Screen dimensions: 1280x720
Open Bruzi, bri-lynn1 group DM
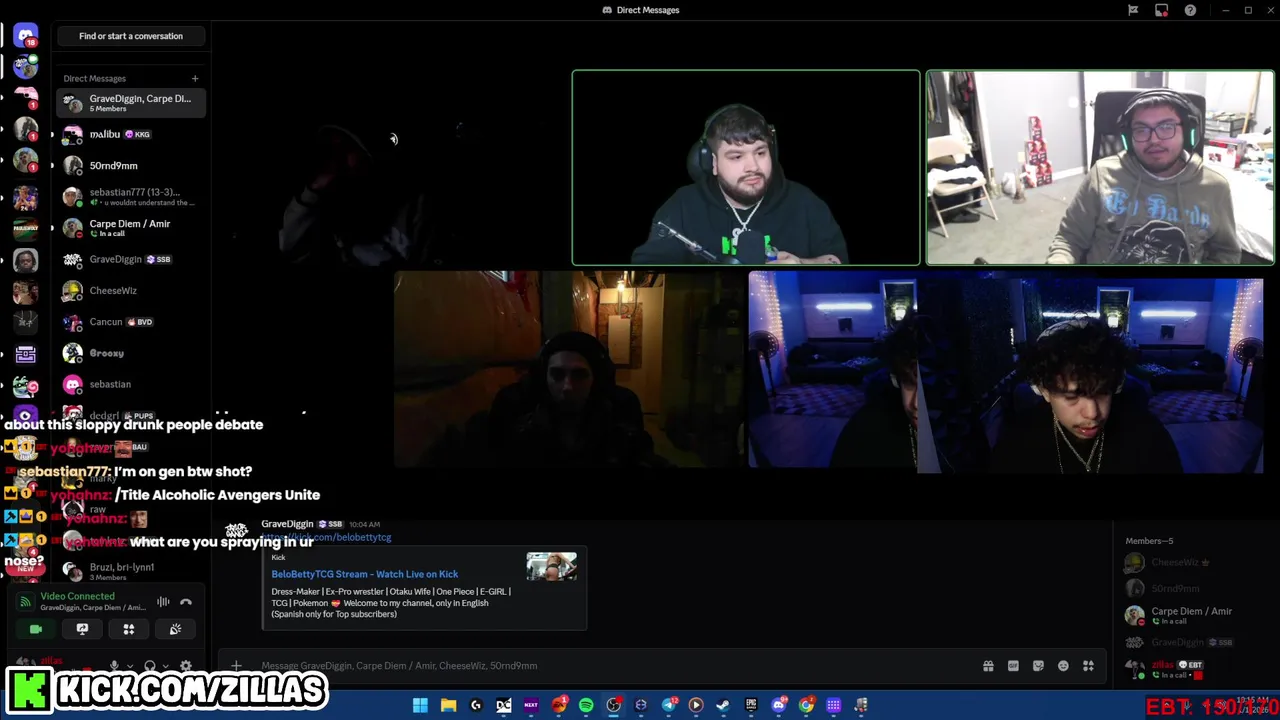click(131, 572)
